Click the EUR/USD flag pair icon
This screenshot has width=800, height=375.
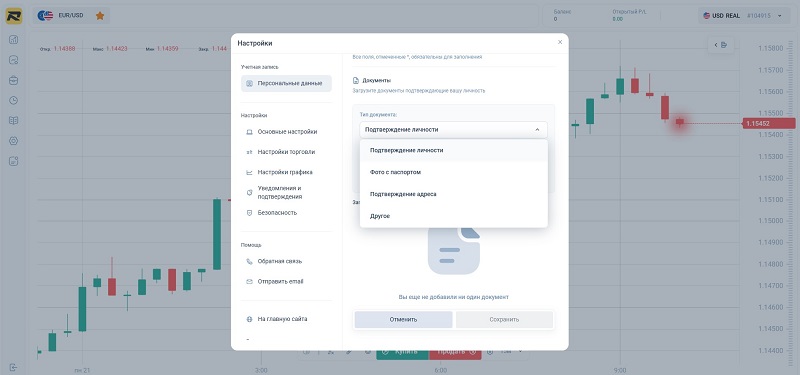pos(45,16)
